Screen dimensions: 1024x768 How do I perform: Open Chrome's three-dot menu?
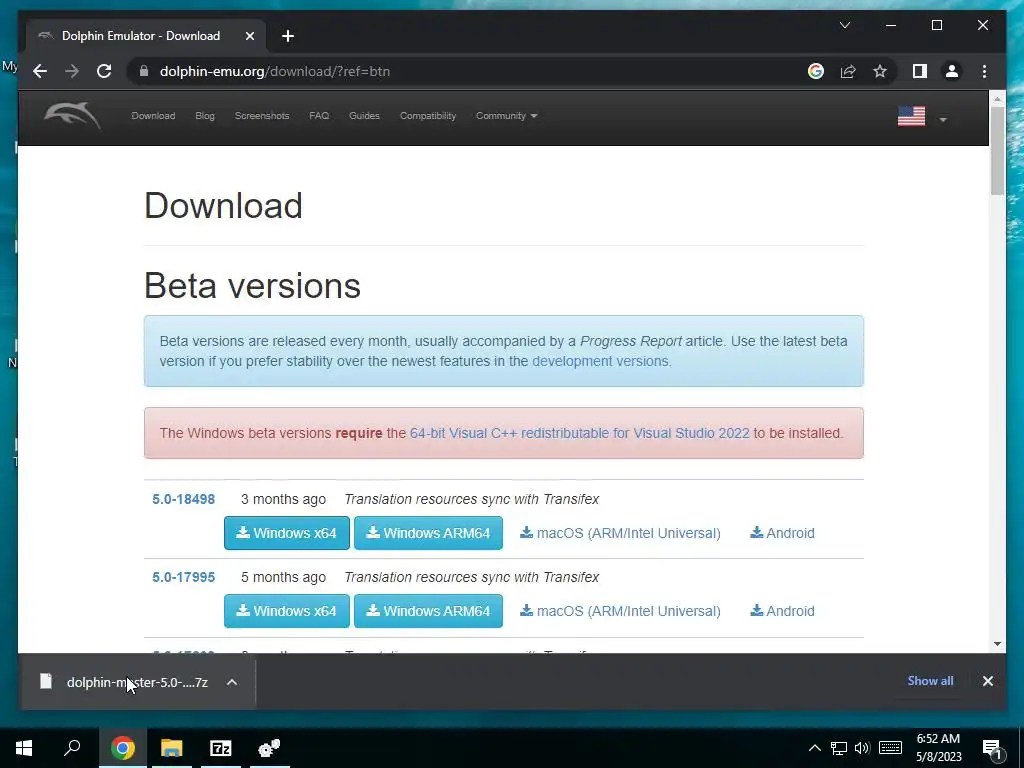coord(984,71)
